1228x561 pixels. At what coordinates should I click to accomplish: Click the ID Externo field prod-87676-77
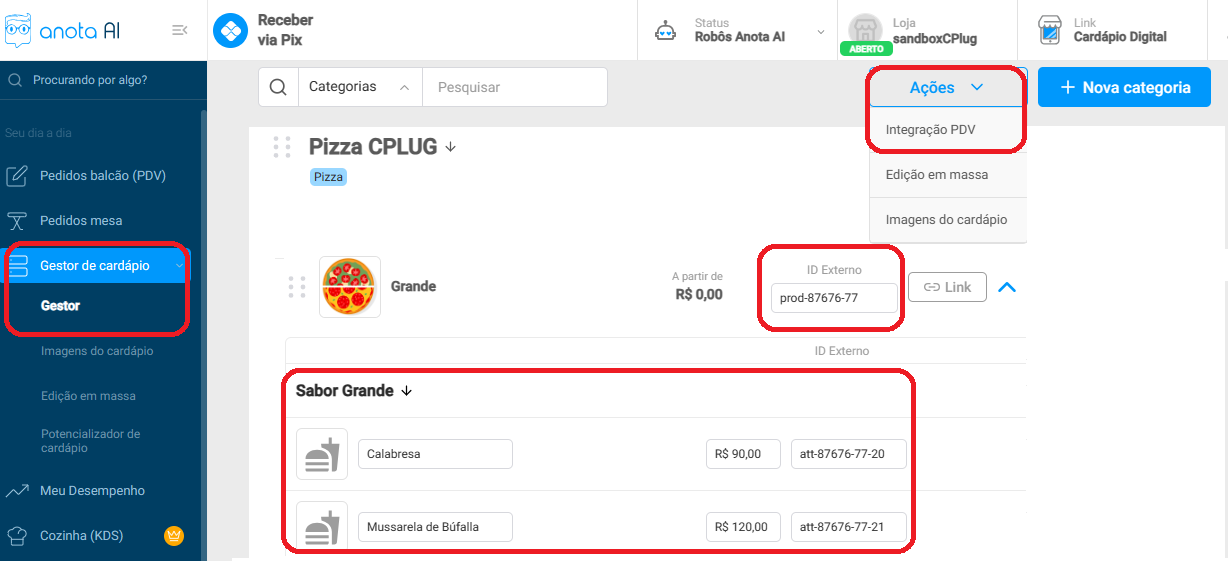coord(834,298)
